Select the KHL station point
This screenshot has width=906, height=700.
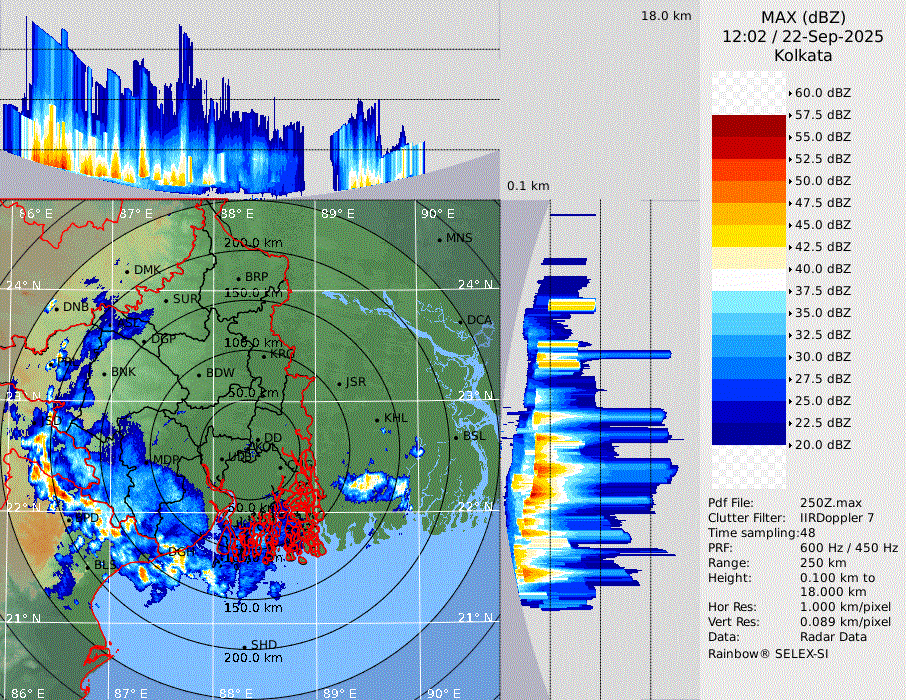379,421
